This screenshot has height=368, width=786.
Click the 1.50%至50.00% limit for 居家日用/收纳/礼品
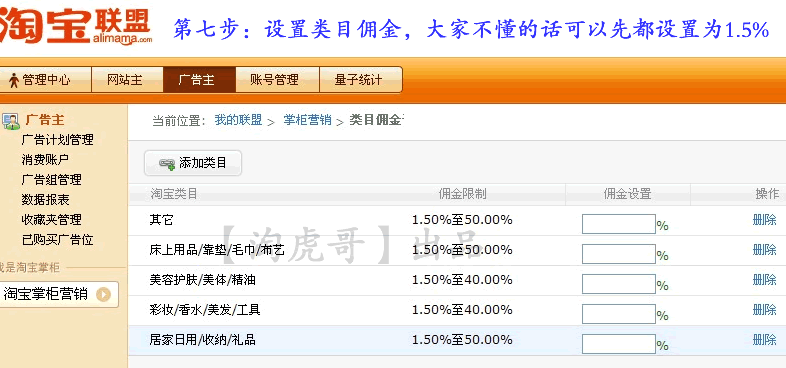(462, 340)
